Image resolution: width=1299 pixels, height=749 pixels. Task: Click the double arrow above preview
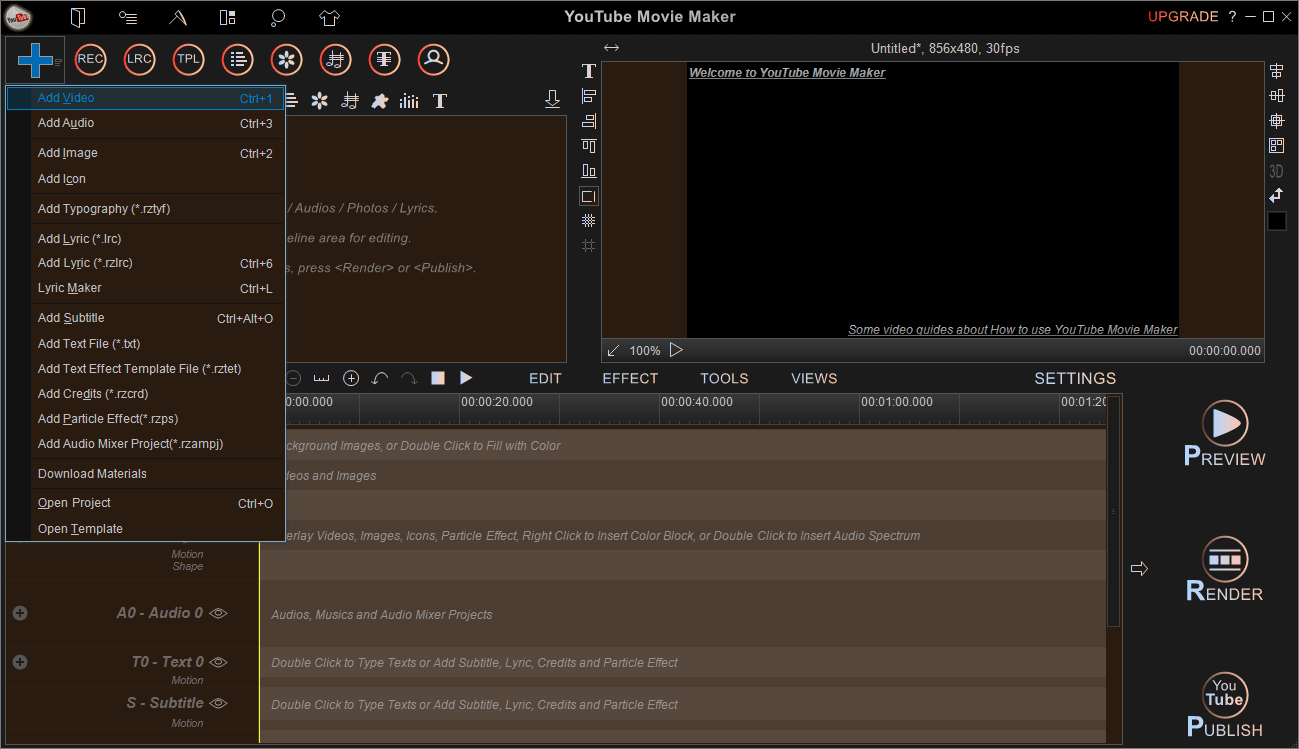[x=612, y=48]
